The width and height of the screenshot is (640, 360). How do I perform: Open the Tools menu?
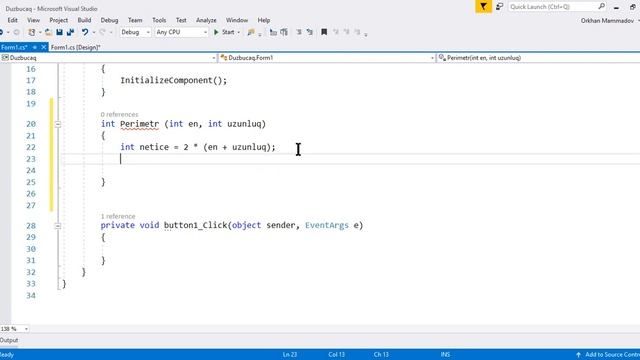pos(159,20)
